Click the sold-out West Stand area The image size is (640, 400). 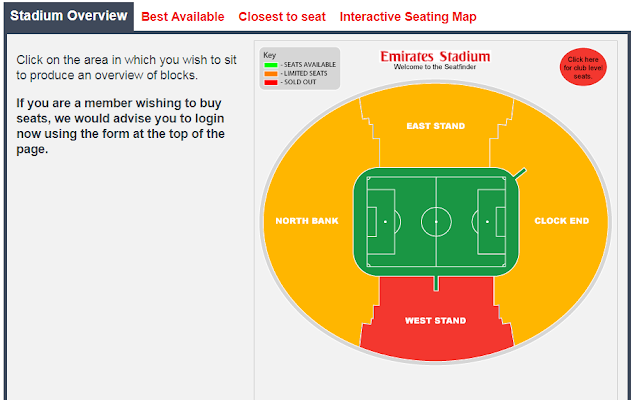435,320
